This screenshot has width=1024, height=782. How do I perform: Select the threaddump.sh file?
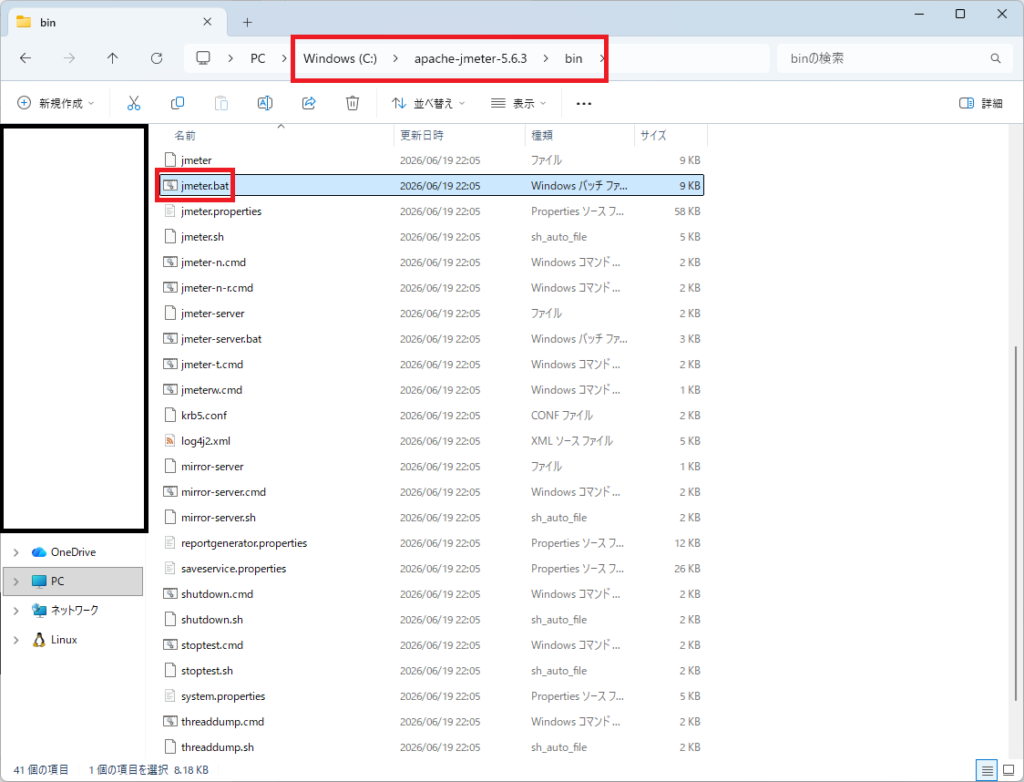pos(432,747)
